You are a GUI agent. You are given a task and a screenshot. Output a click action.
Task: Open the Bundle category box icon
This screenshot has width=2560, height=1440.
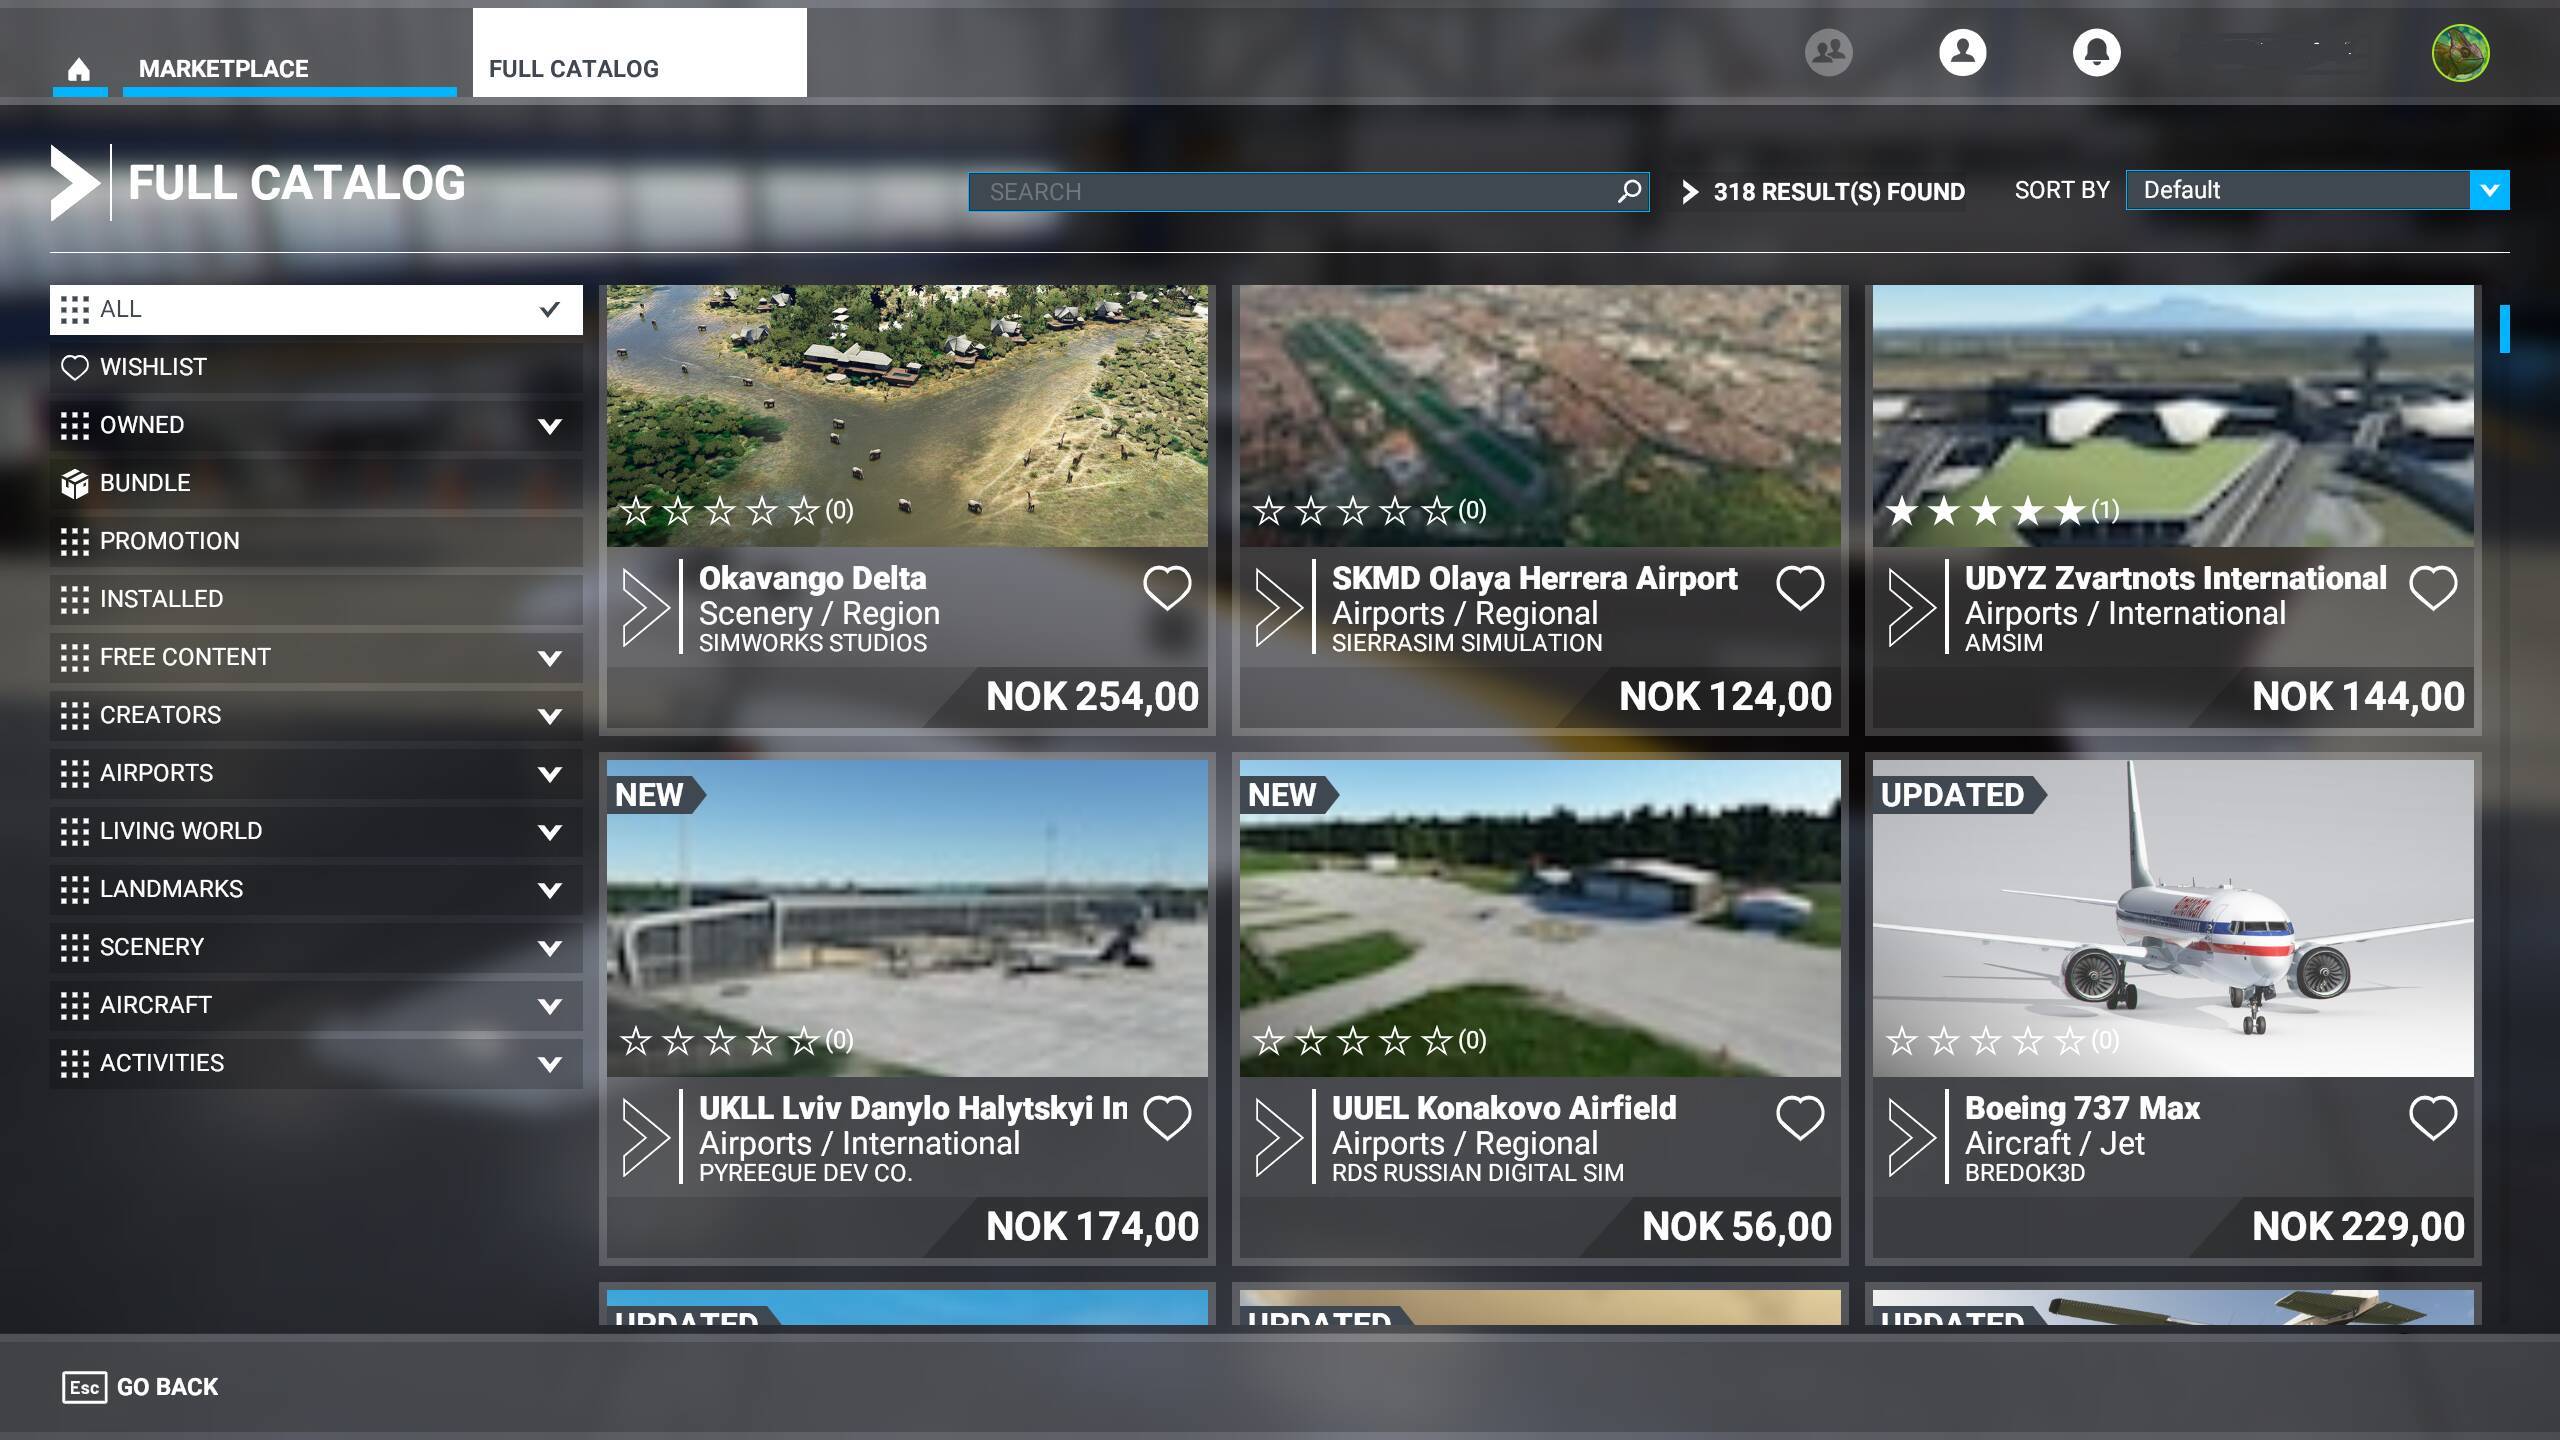point(75,484)
